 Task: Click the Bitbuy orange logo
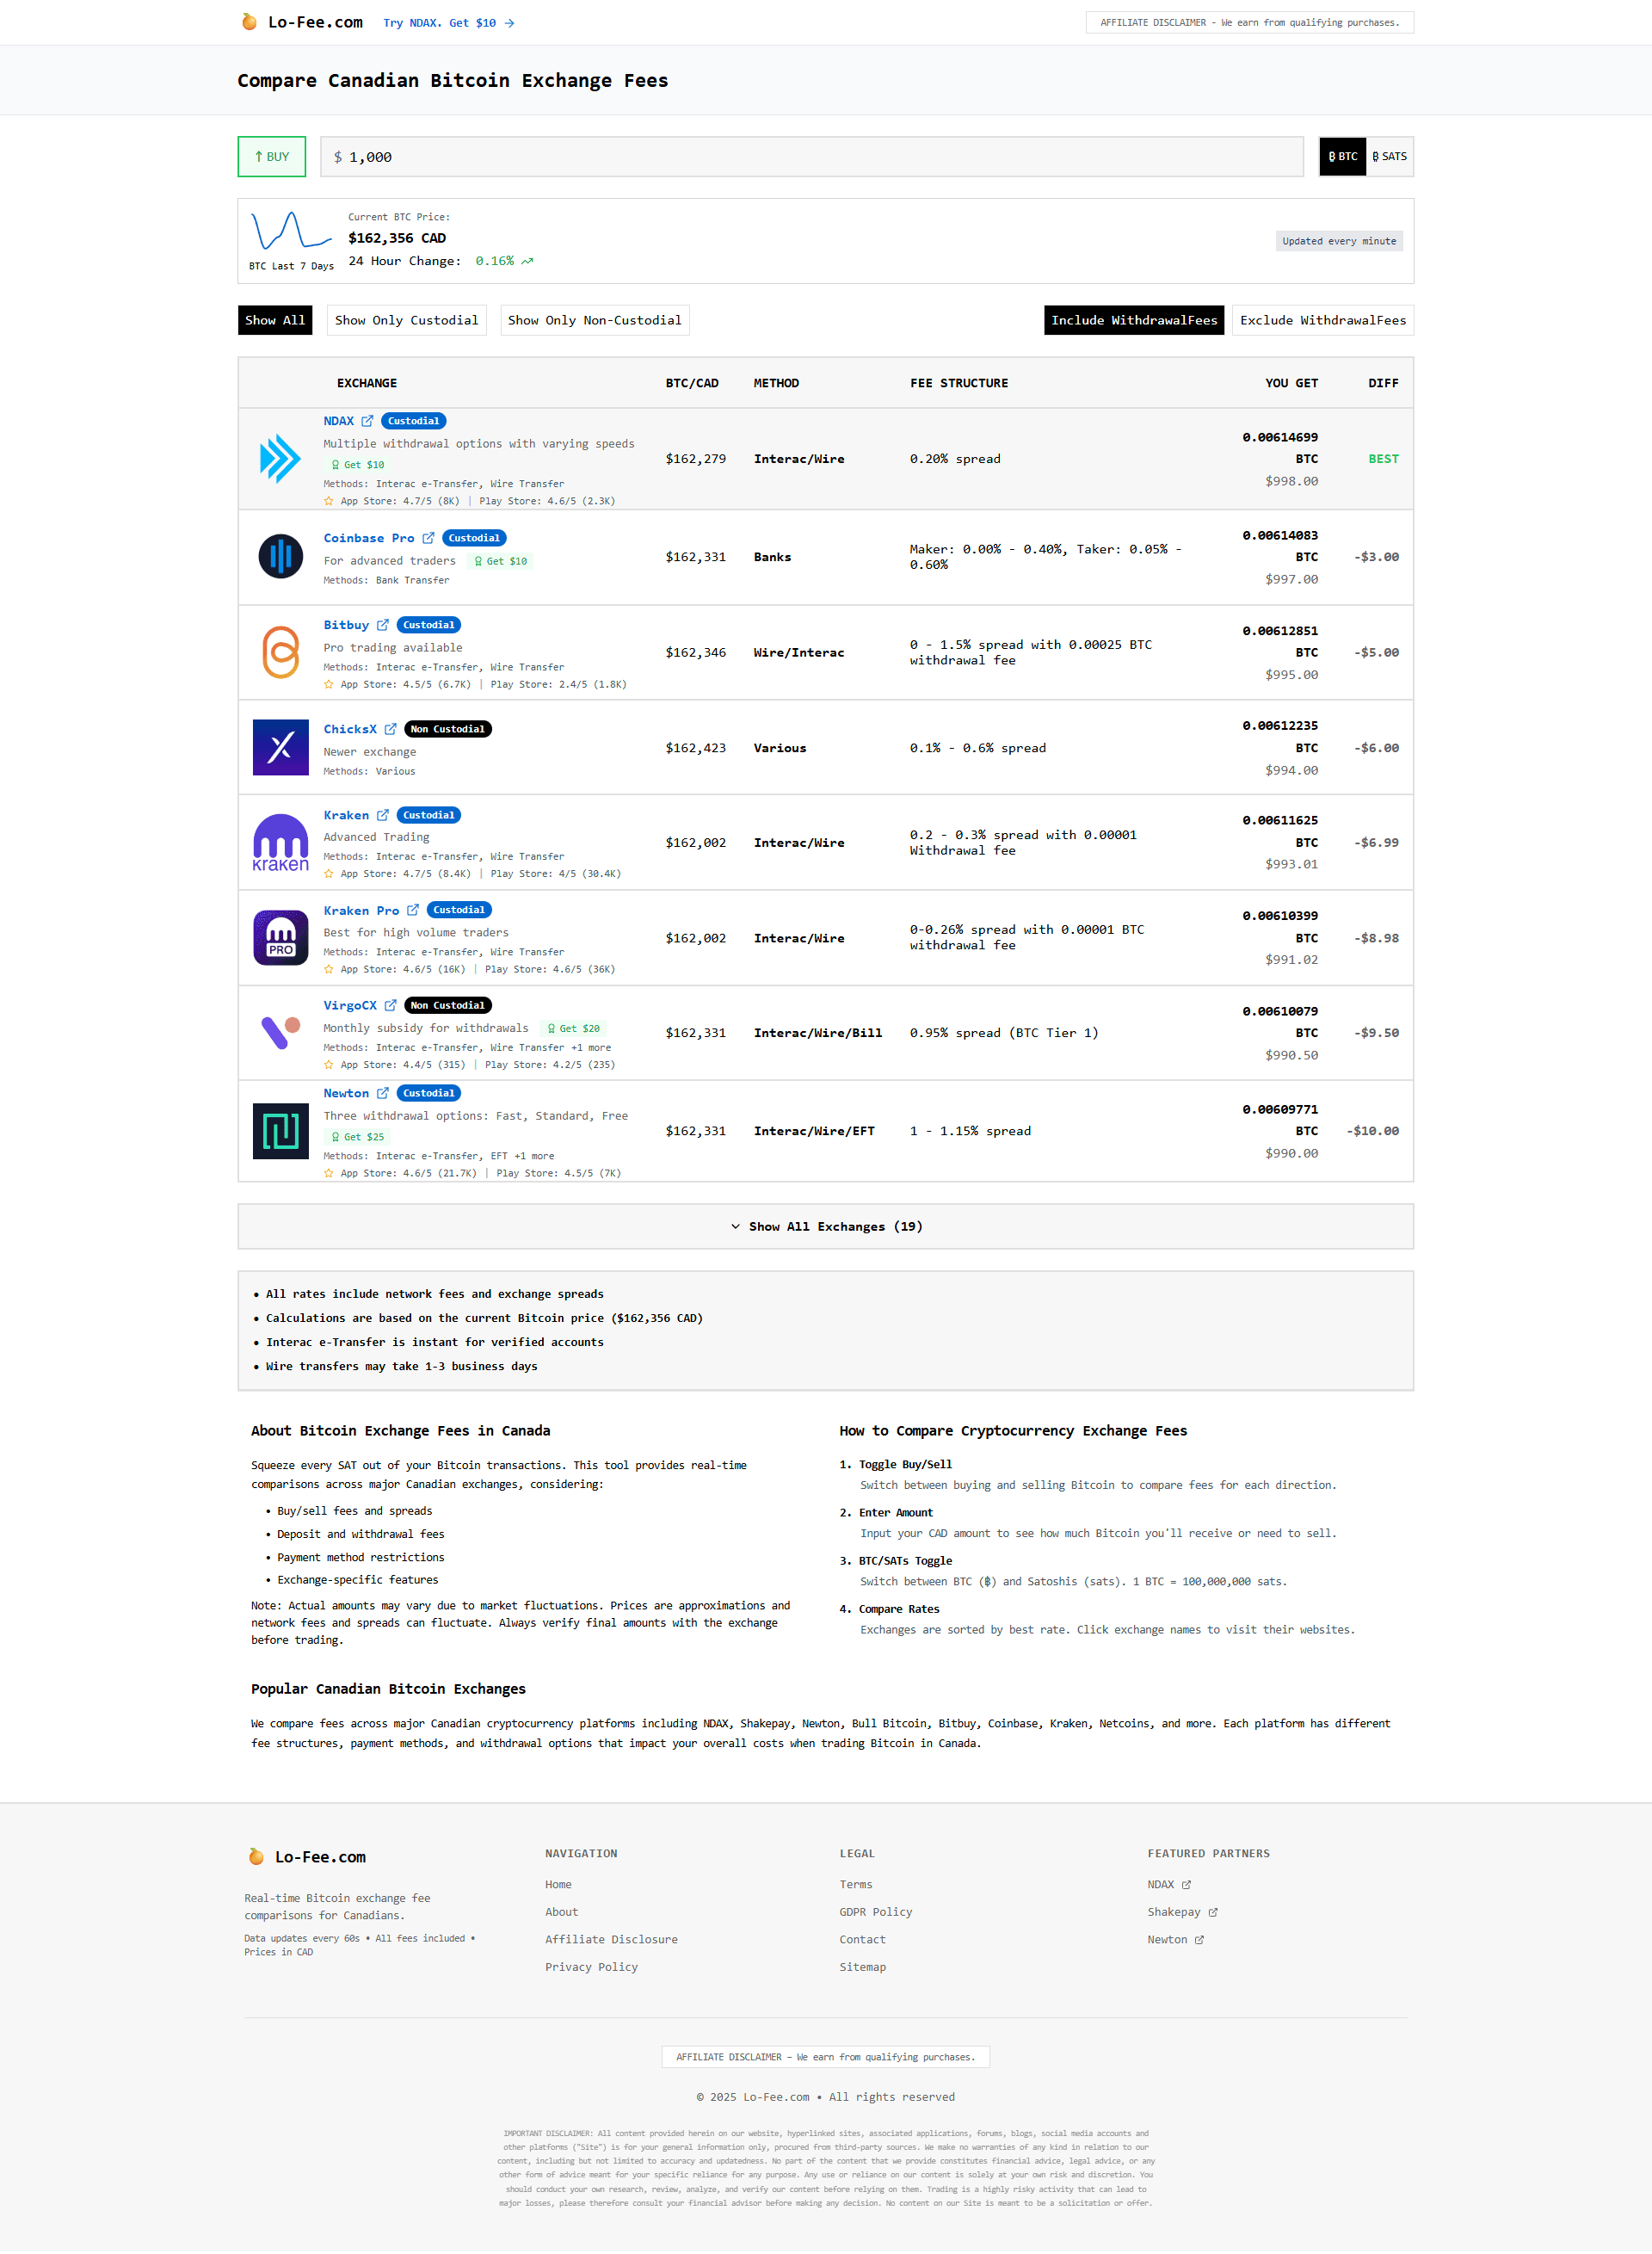tap(281, 652)
